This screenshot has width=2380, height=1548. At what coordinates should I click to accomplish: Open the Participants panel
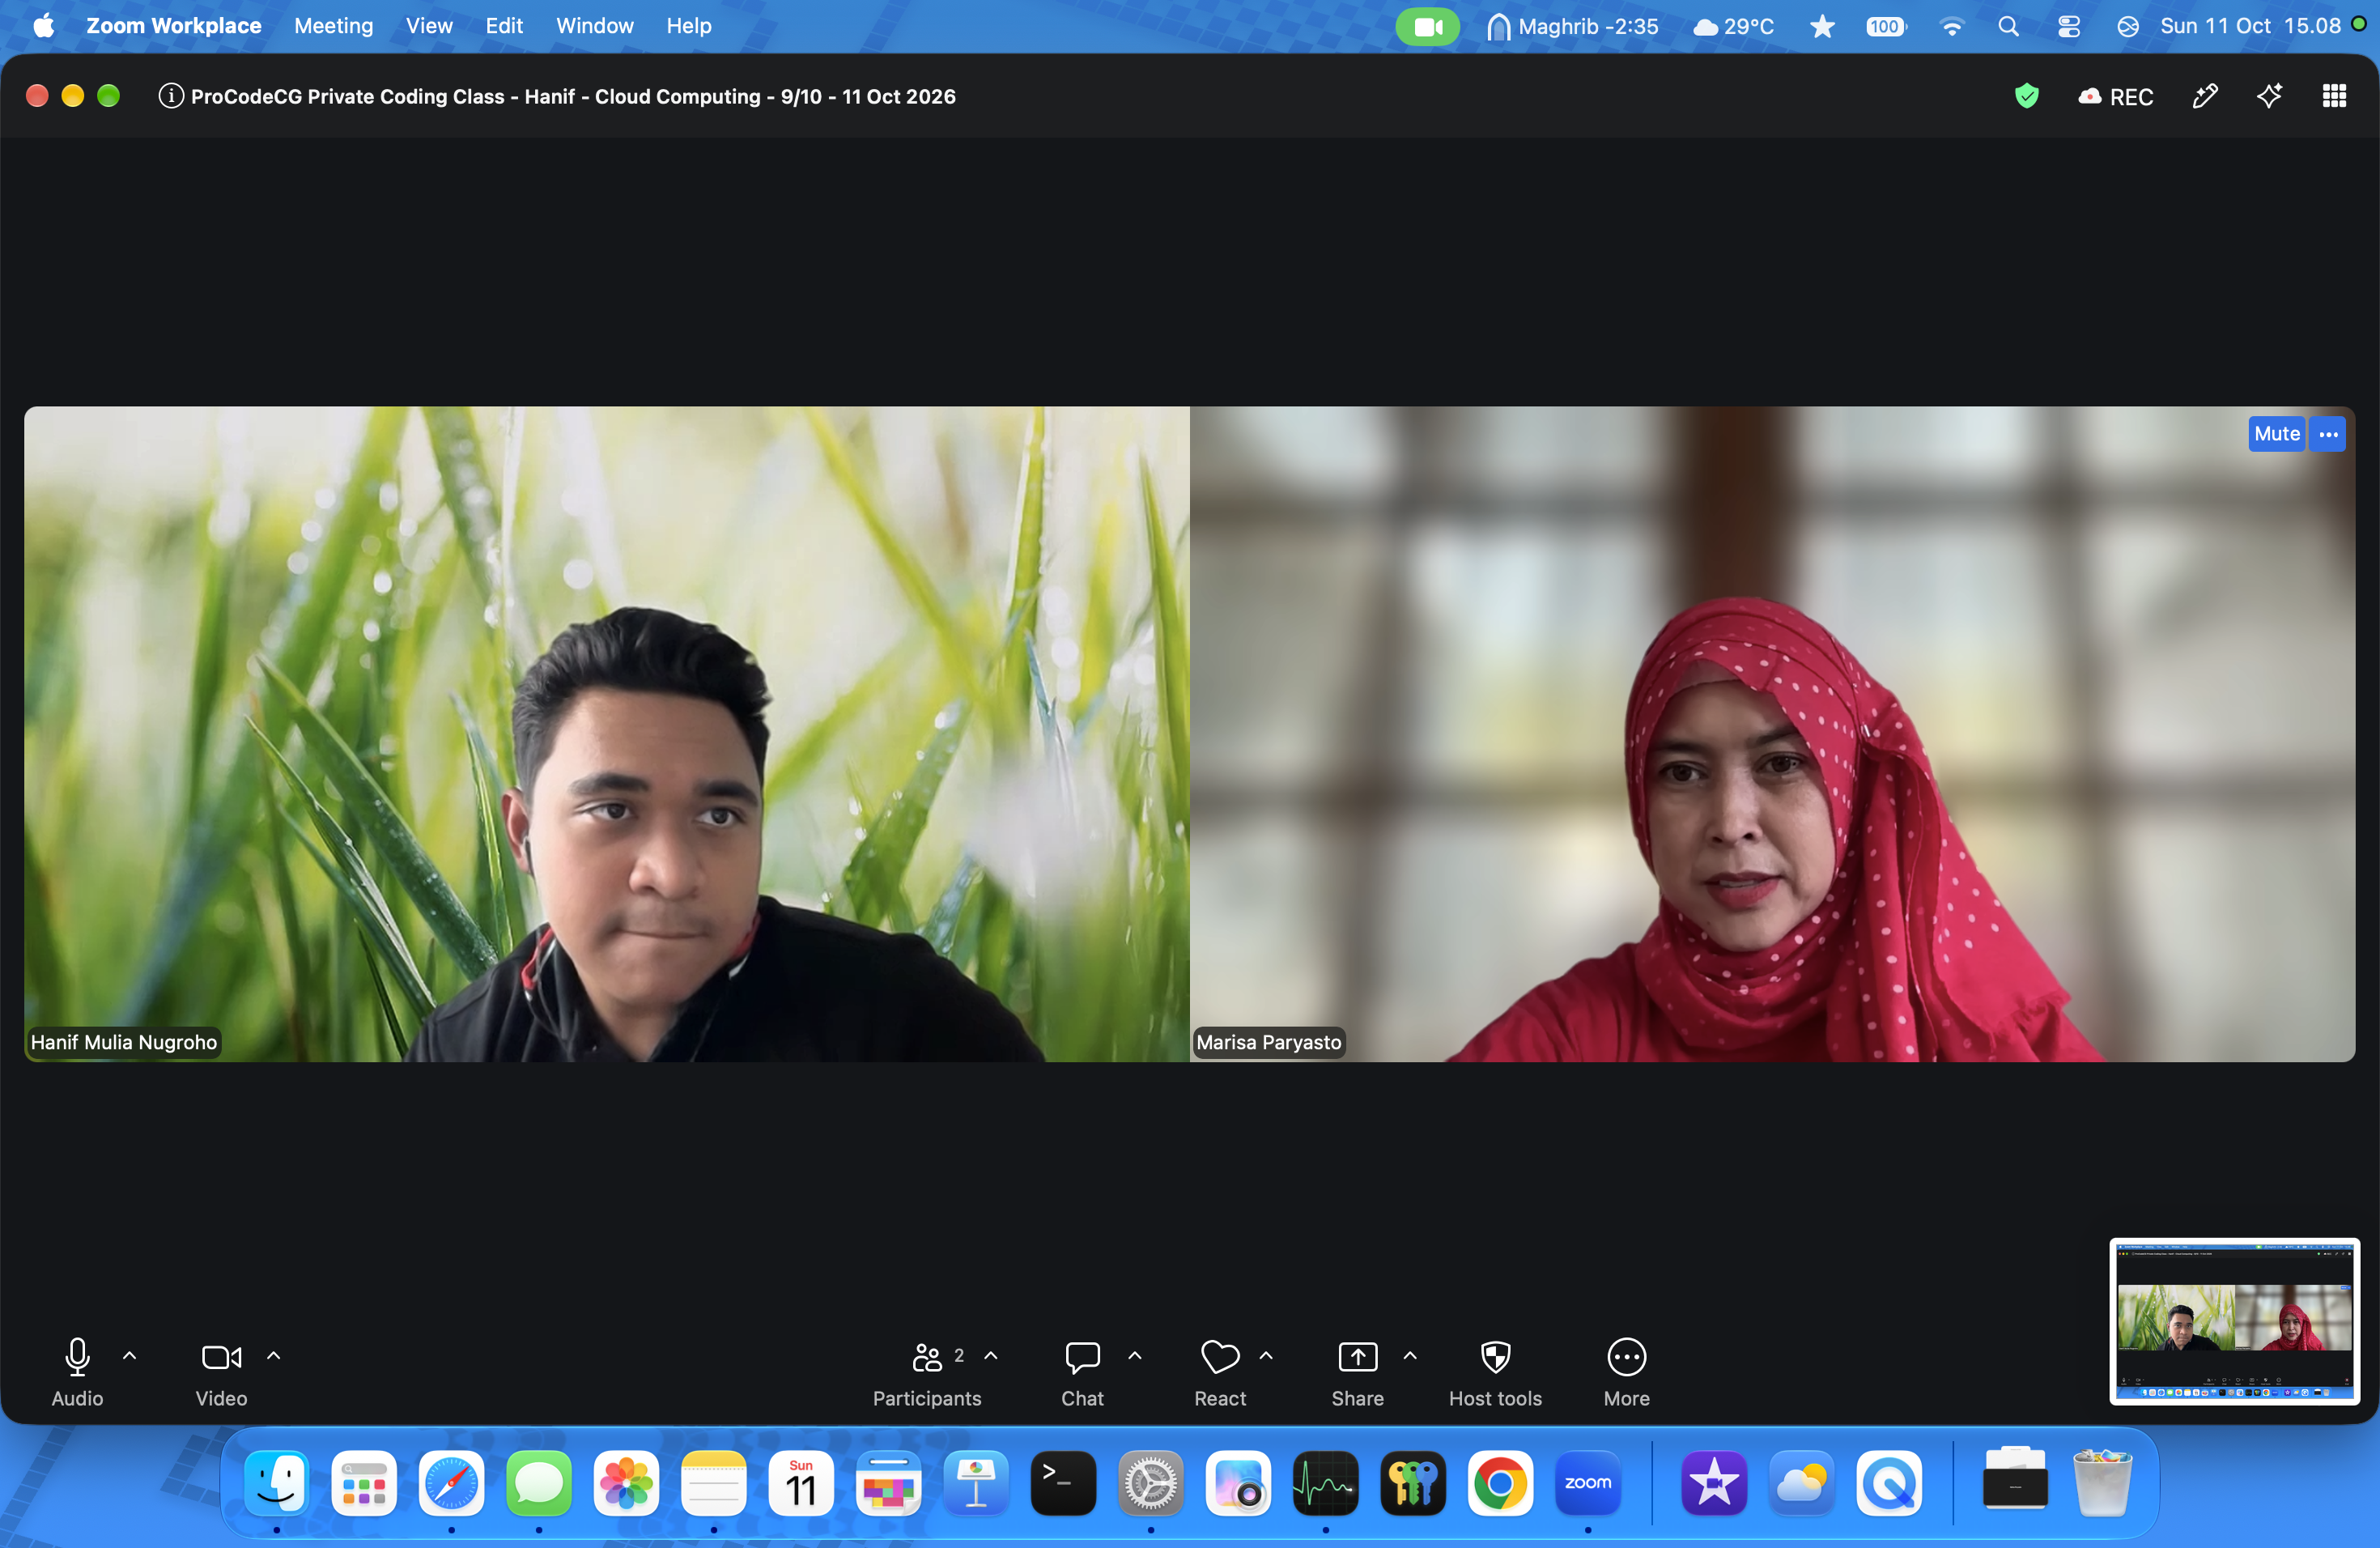927,1373
